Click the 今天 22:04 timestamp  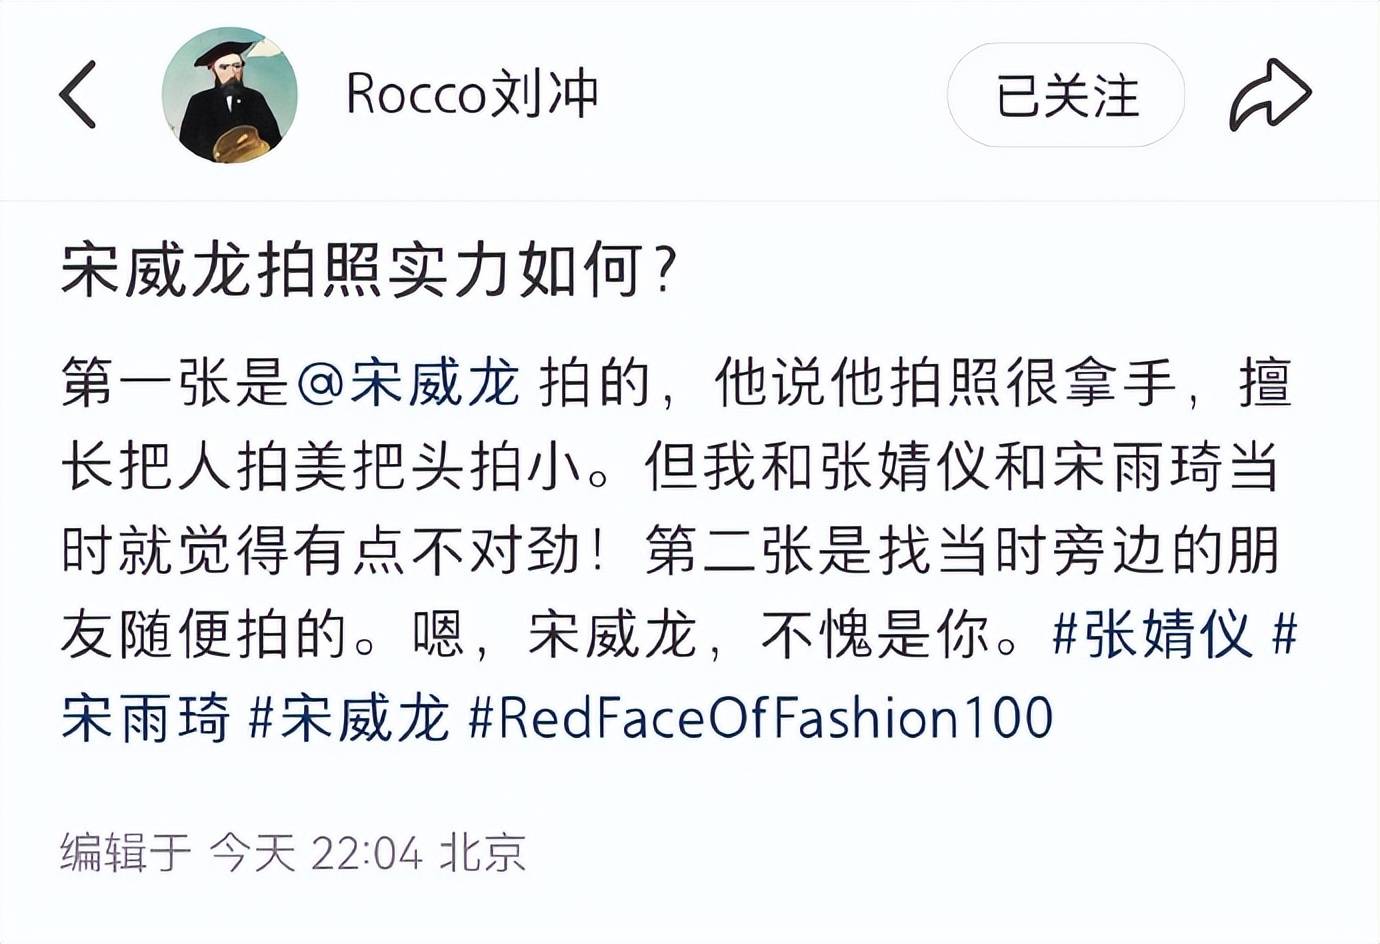(x=316, y=853)
